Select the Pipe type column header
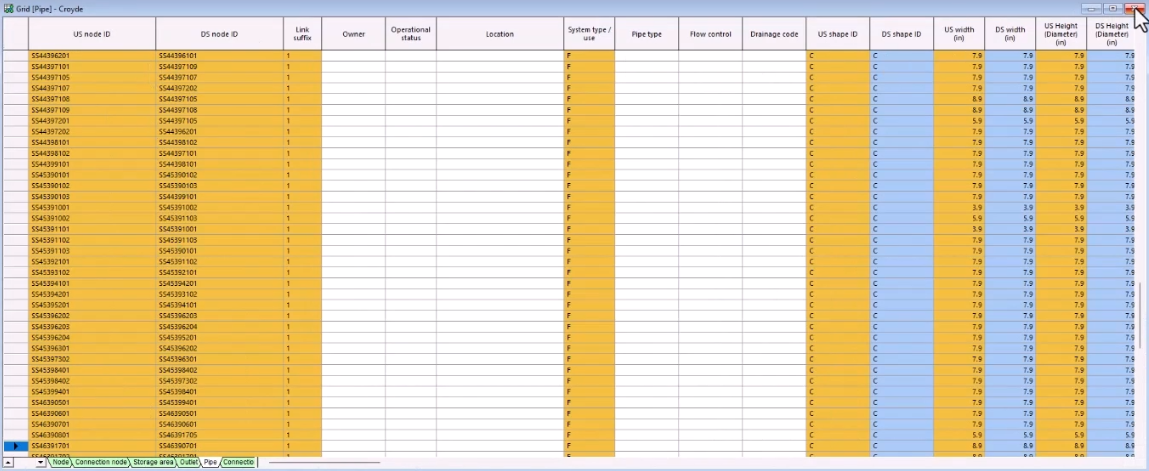Viewport: 1149px width, 471px height. [x=646, y=34]
